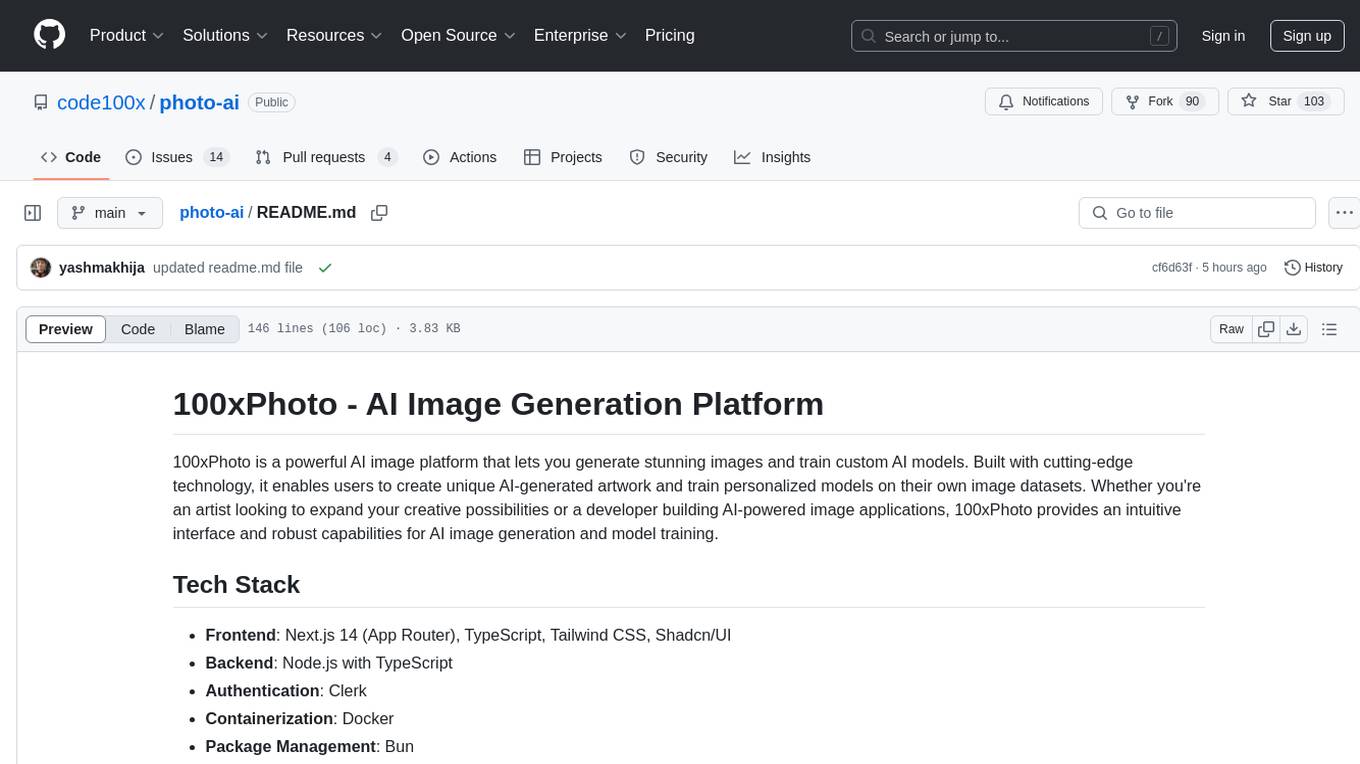Go to photo-ai root in breadcrumb
Image resolution: width=1360 pixels, height=764 pixels.
[x=211, y=212]
